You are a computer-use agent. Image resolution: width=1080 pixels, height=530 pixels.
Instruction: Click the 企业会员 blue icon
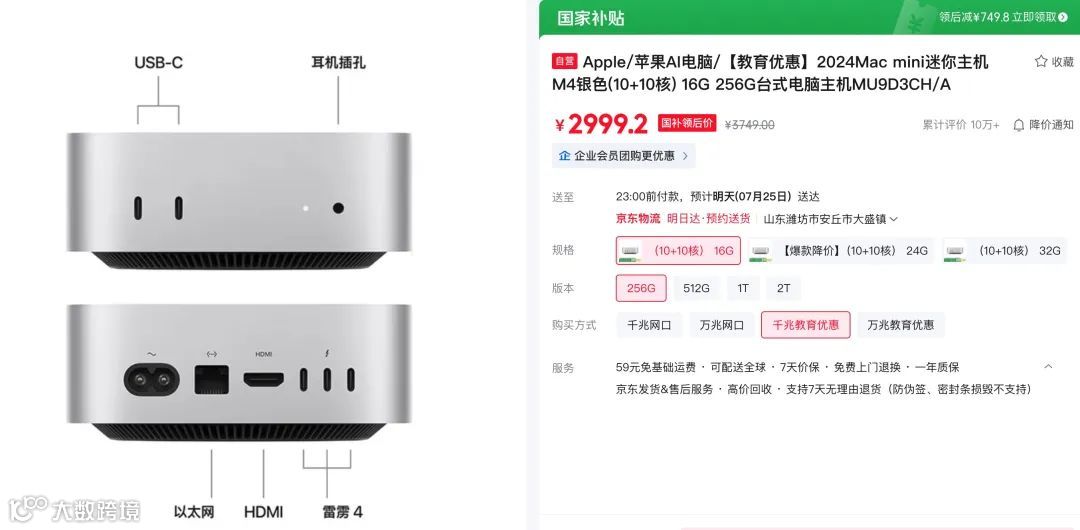coord(564,156)
